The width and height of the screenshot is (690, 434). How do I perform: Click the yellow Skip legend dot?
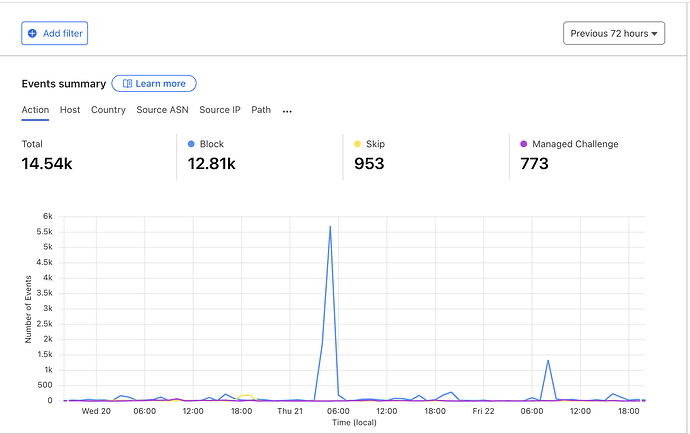[357, 144]
